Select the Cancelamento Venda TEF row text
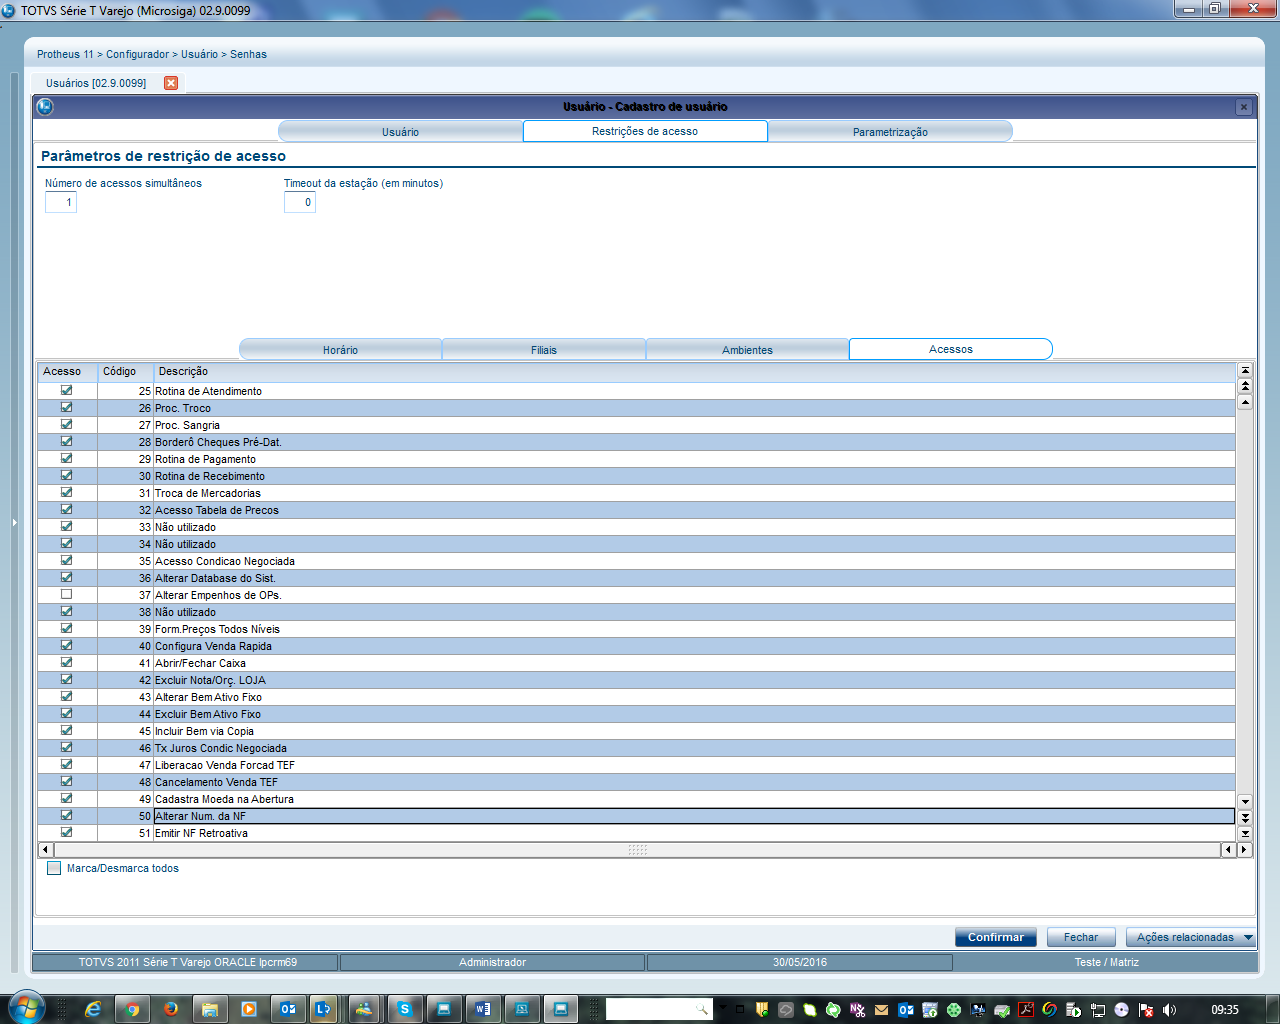The height and width of the screenshot is (1024, 1280). point(216,782)
